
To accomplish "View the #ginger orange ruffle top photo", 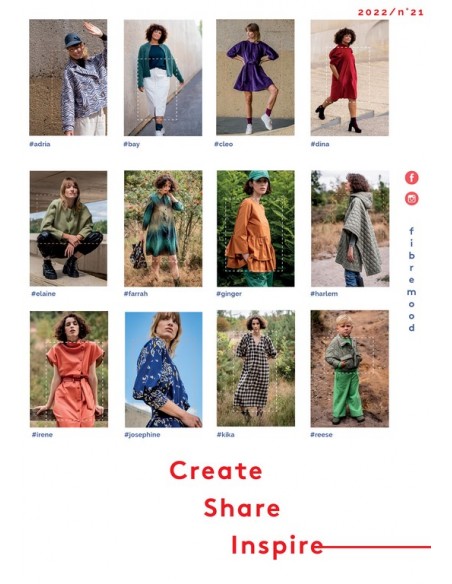I will 255,228.
